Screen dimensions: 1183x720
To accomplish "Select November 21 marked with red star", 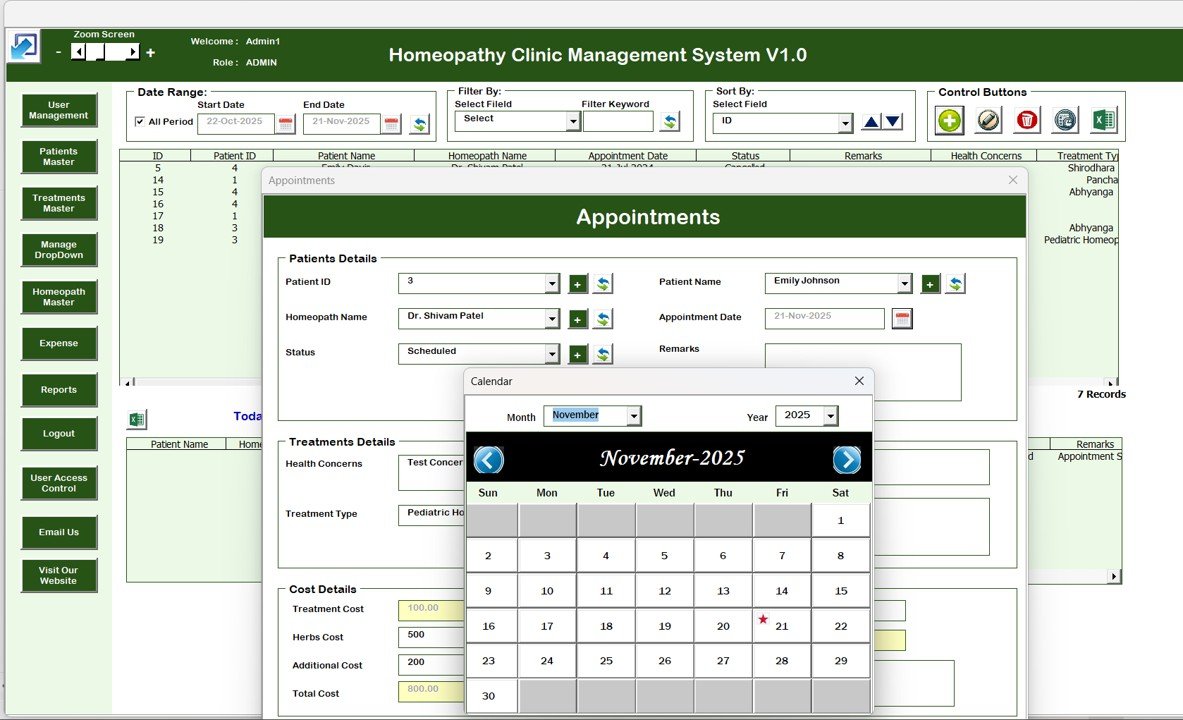I will [x=781, y=626].
